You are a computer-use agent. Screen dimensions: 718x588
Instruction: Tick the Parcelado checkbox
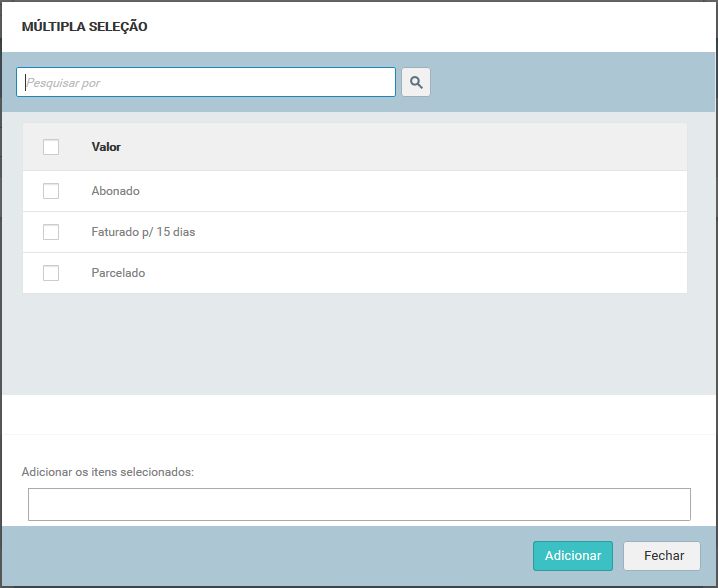coord(51,273)
